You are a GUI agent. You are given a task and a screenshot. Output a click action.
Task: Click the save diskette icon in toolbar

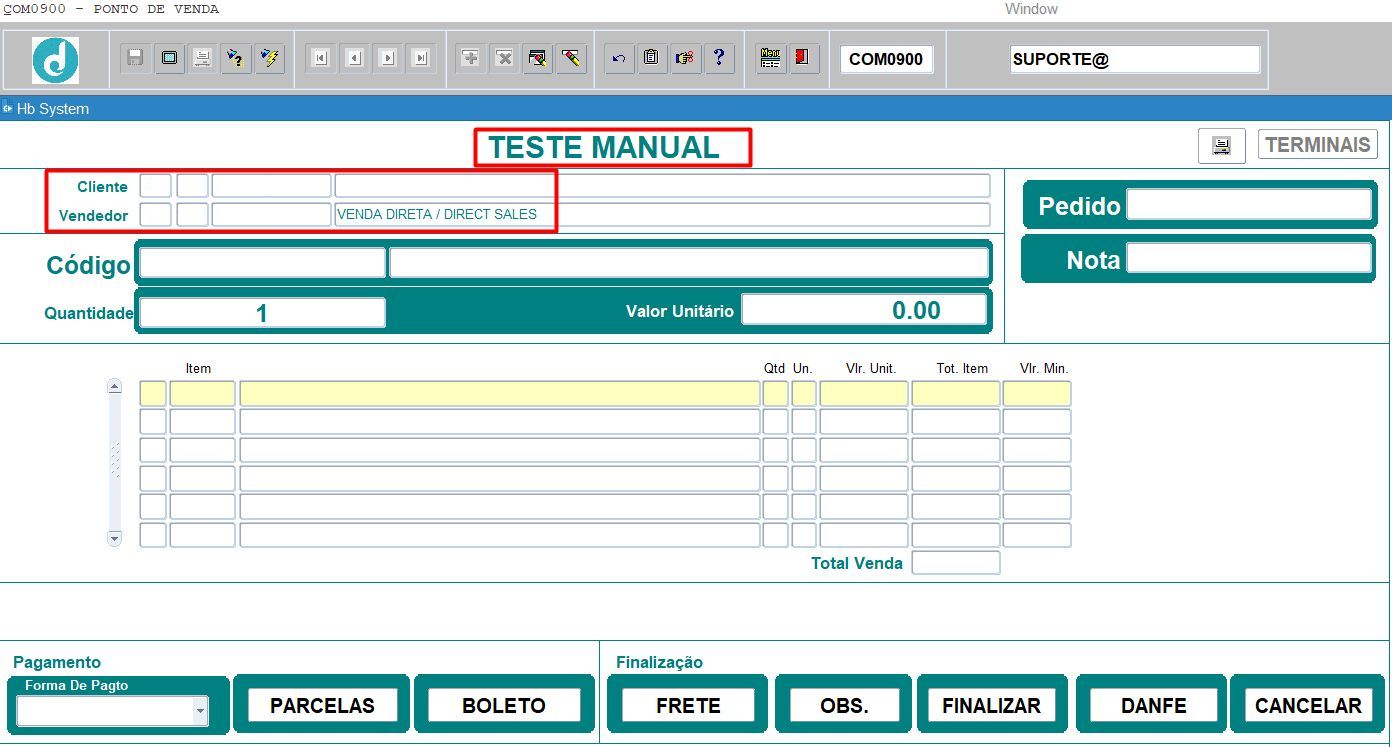[135, 58]
